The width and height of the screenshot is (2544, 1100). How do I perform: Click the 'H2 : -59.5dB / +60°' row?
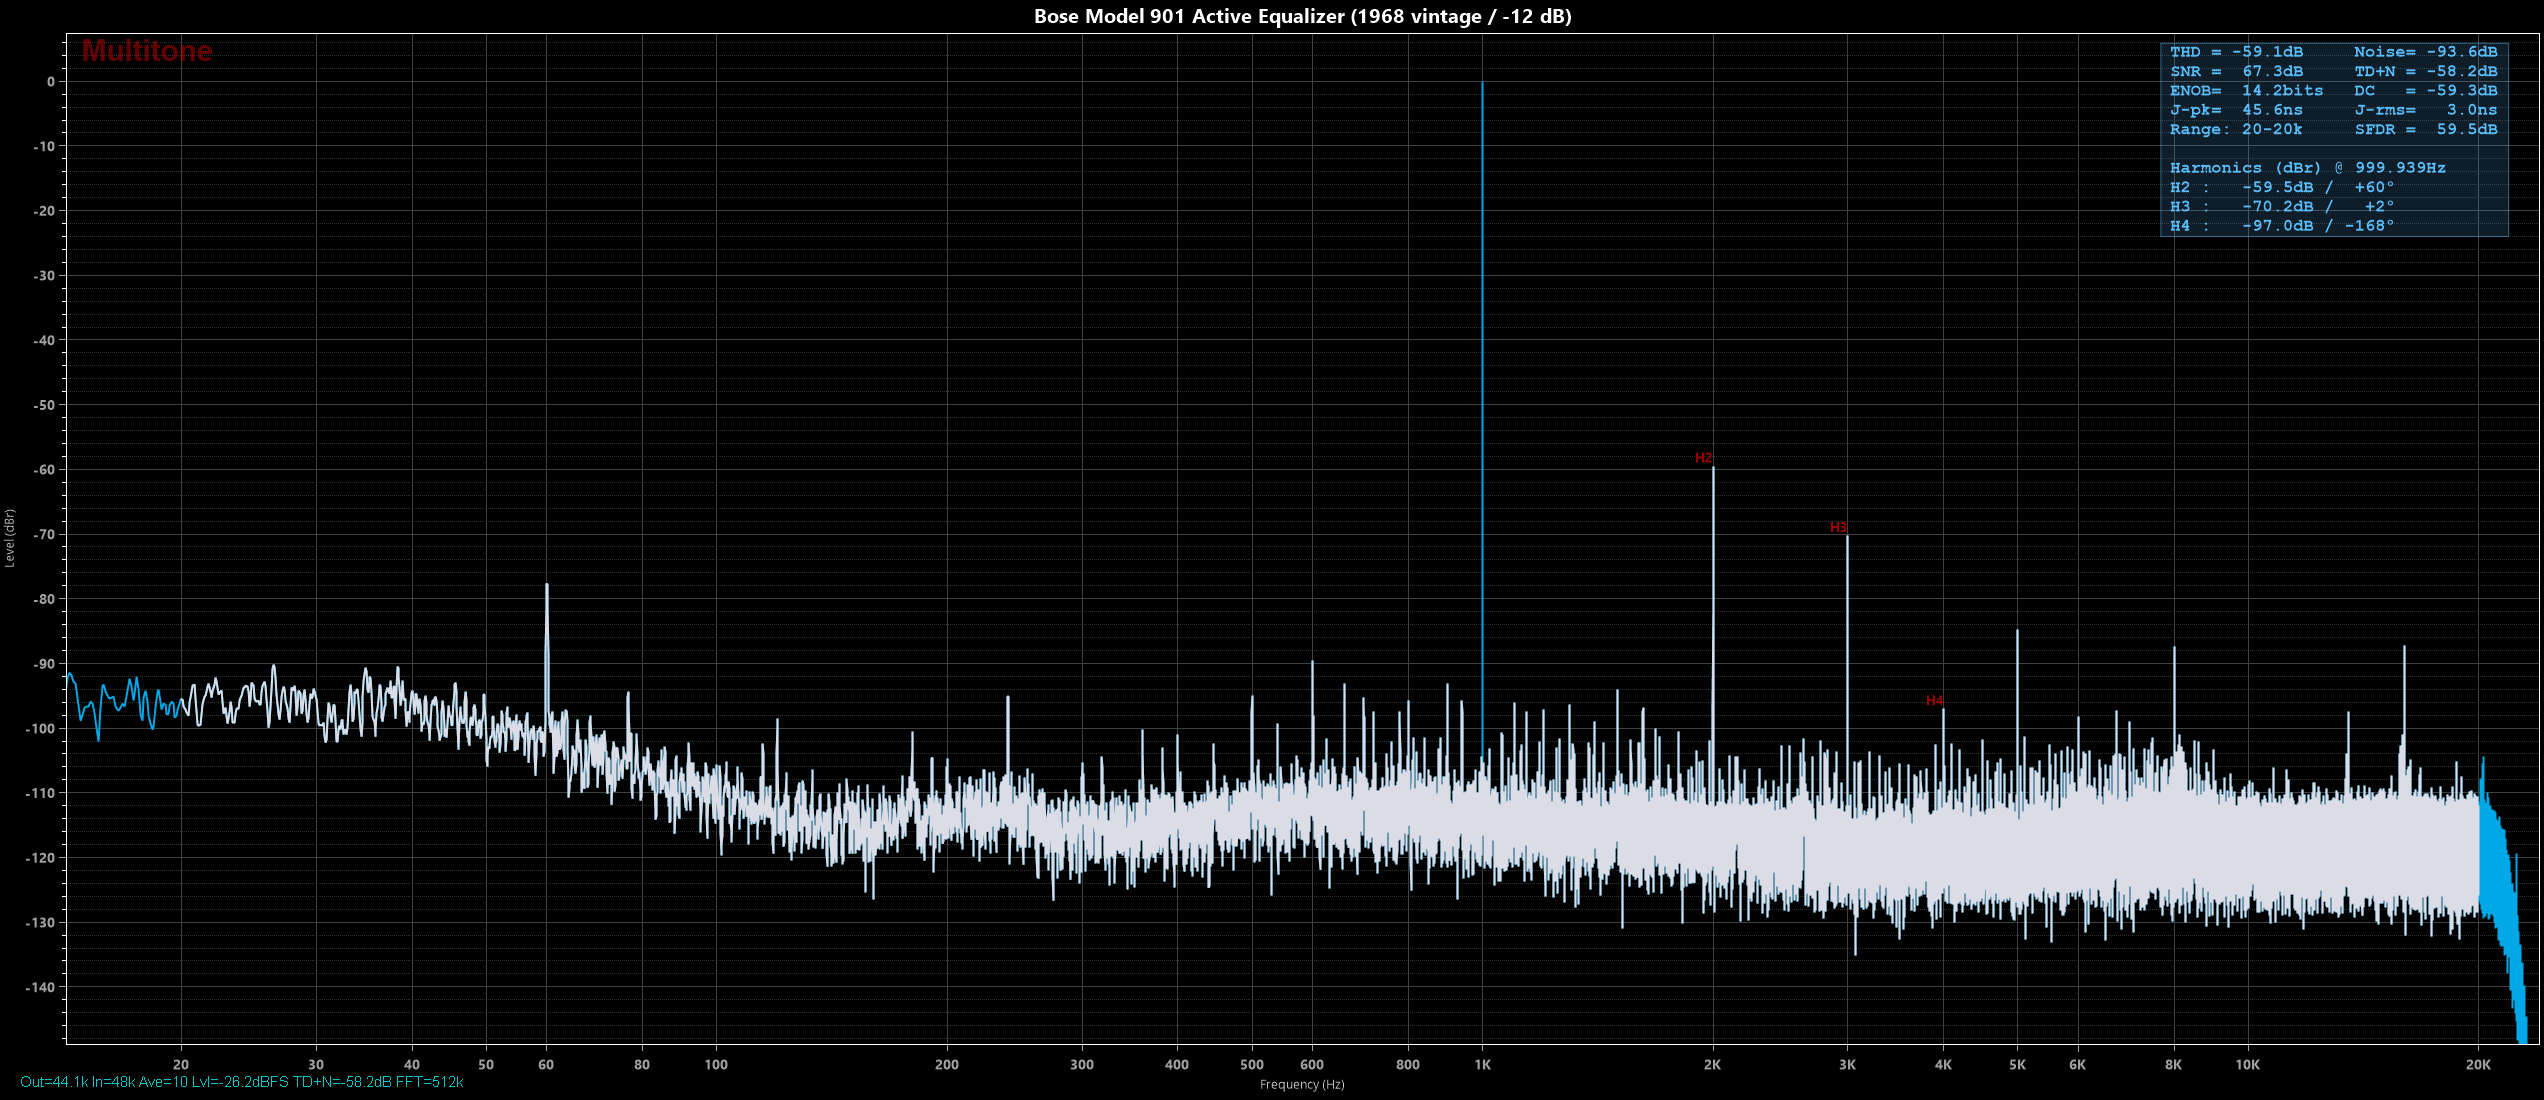click(x=2282, y=187)
